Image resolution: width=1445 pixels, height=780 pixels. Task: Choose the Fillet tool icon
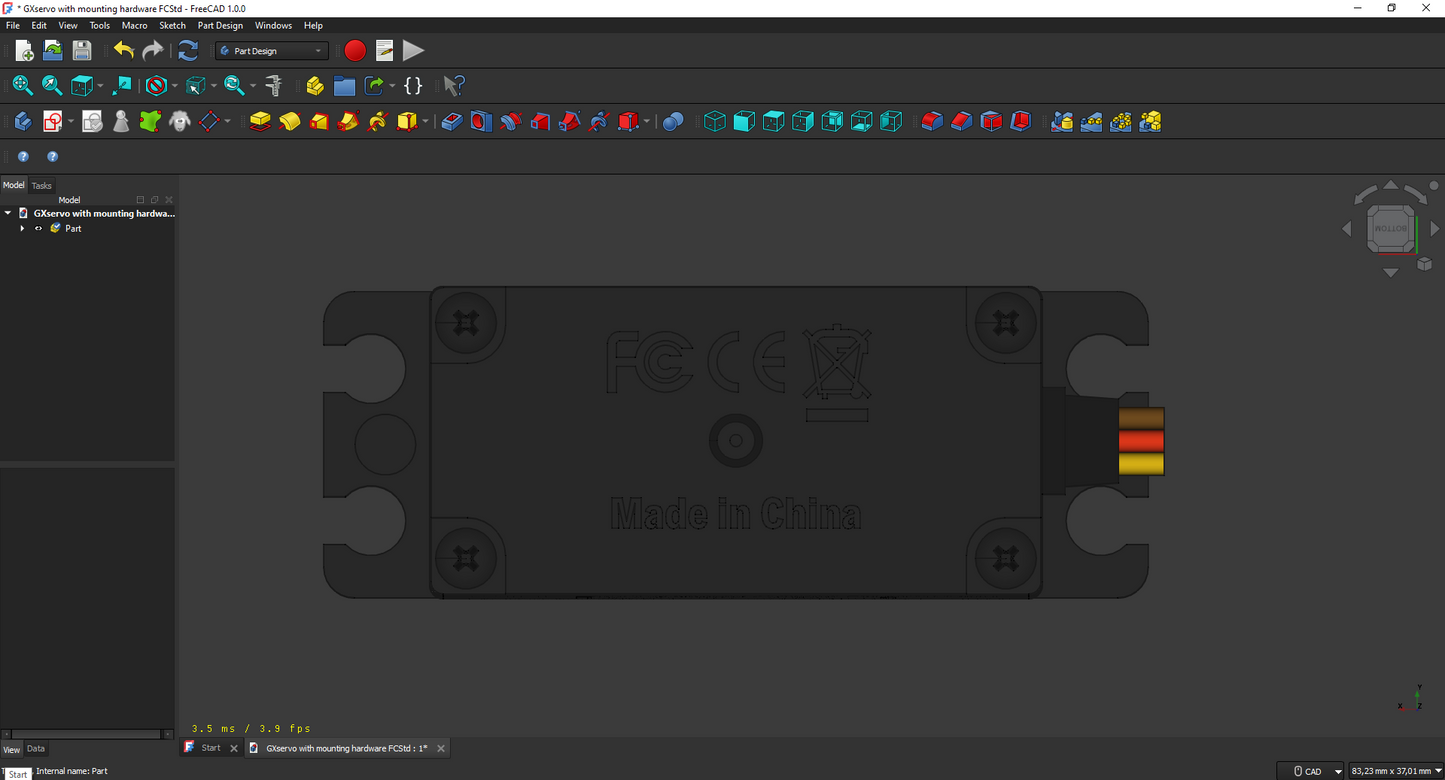[x=932, y=121]
